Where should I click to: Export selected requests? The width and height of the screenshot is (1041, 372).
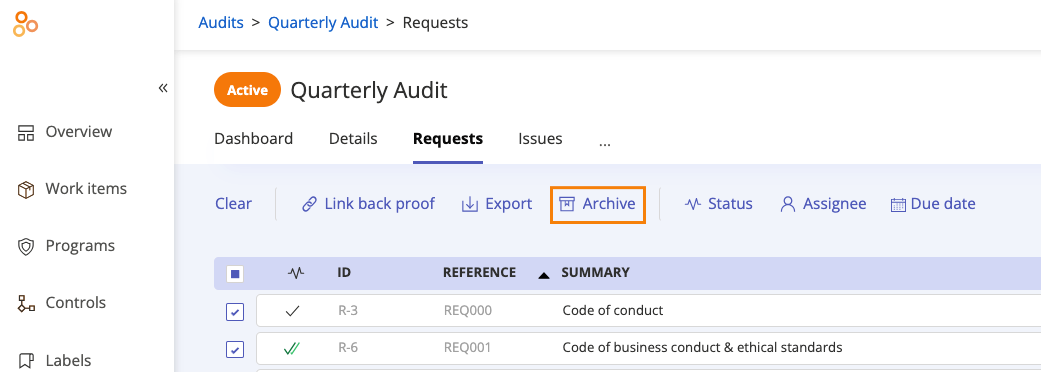click(497, 204)
